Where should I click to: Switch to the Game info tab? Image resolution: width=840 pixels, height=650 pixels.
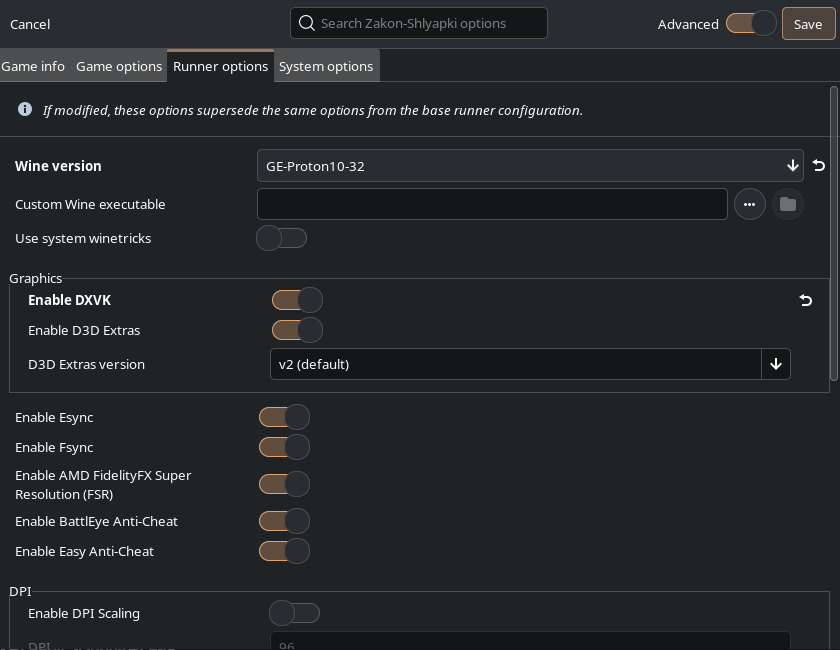tap(33, 66)
